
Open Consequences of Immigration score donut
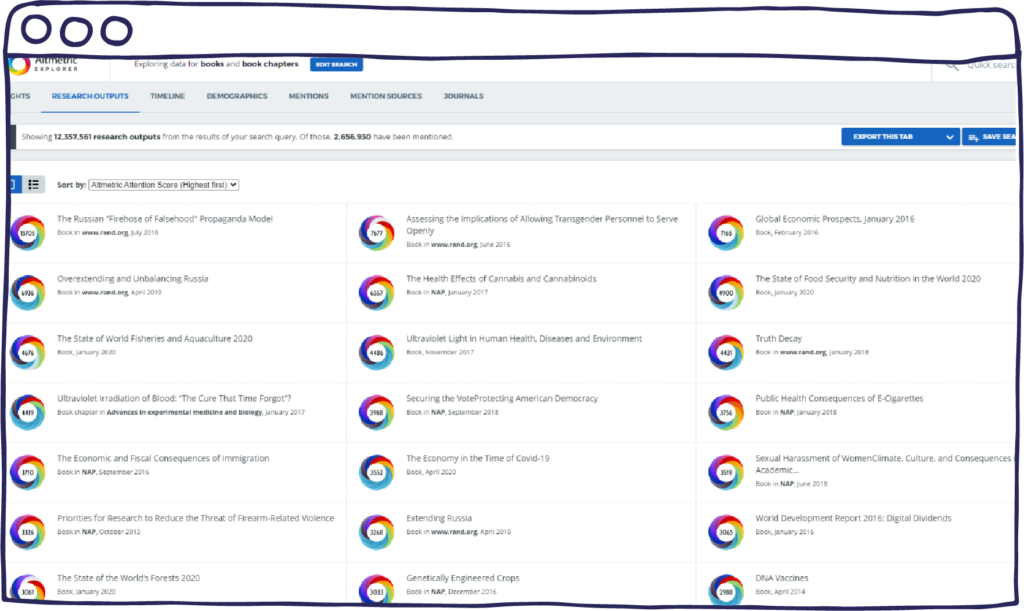pos(27,472)
